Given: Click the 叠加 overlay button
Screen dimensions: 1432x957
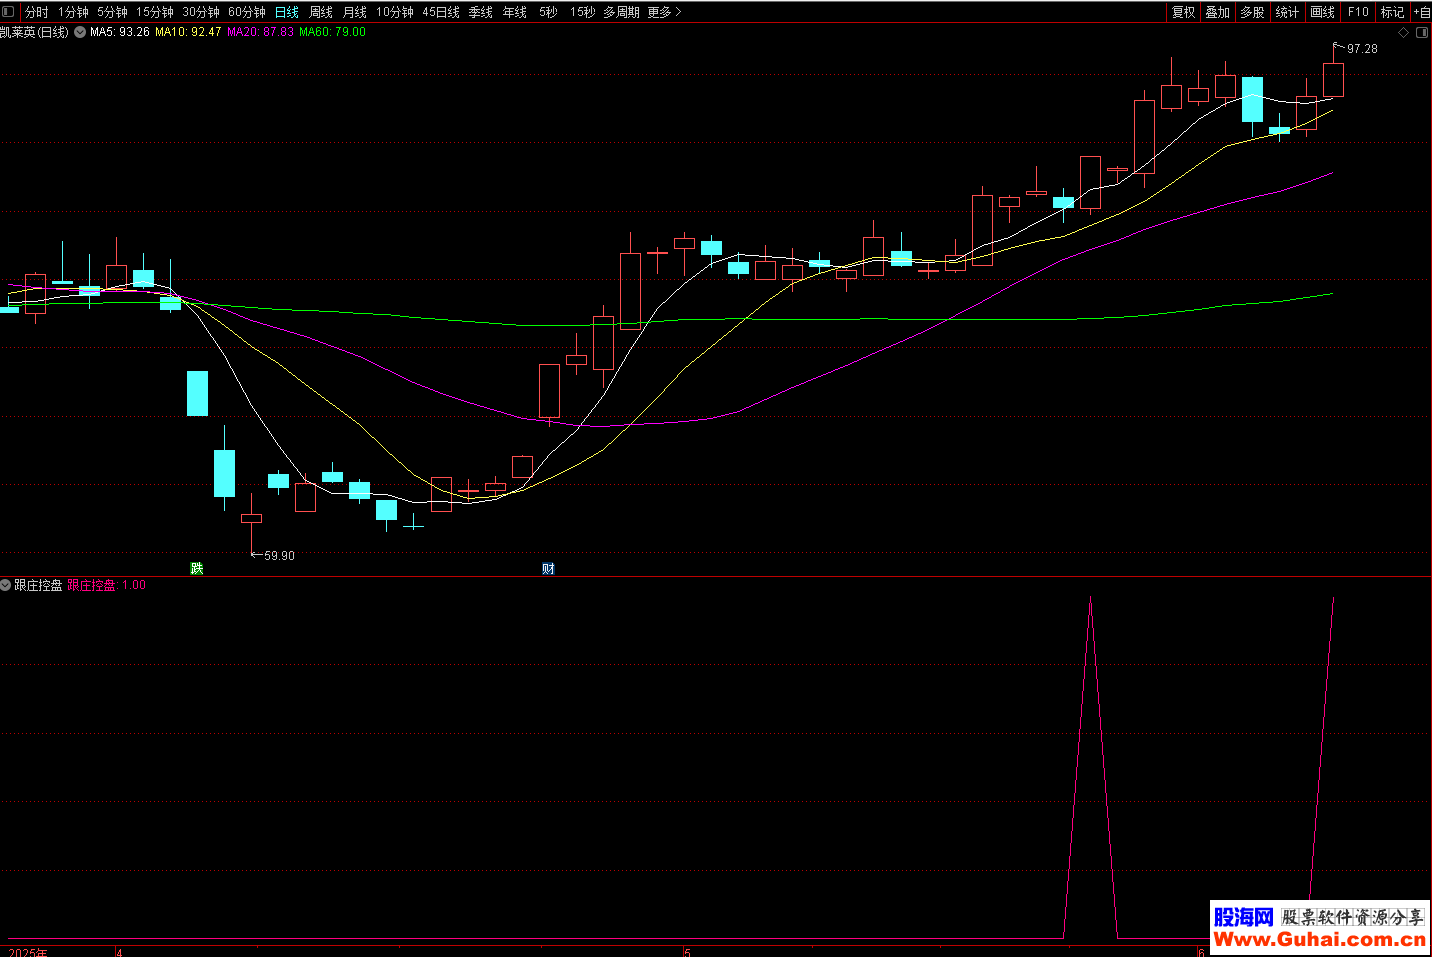Looking at the screenshot, I should click(x=1218, y=12).
